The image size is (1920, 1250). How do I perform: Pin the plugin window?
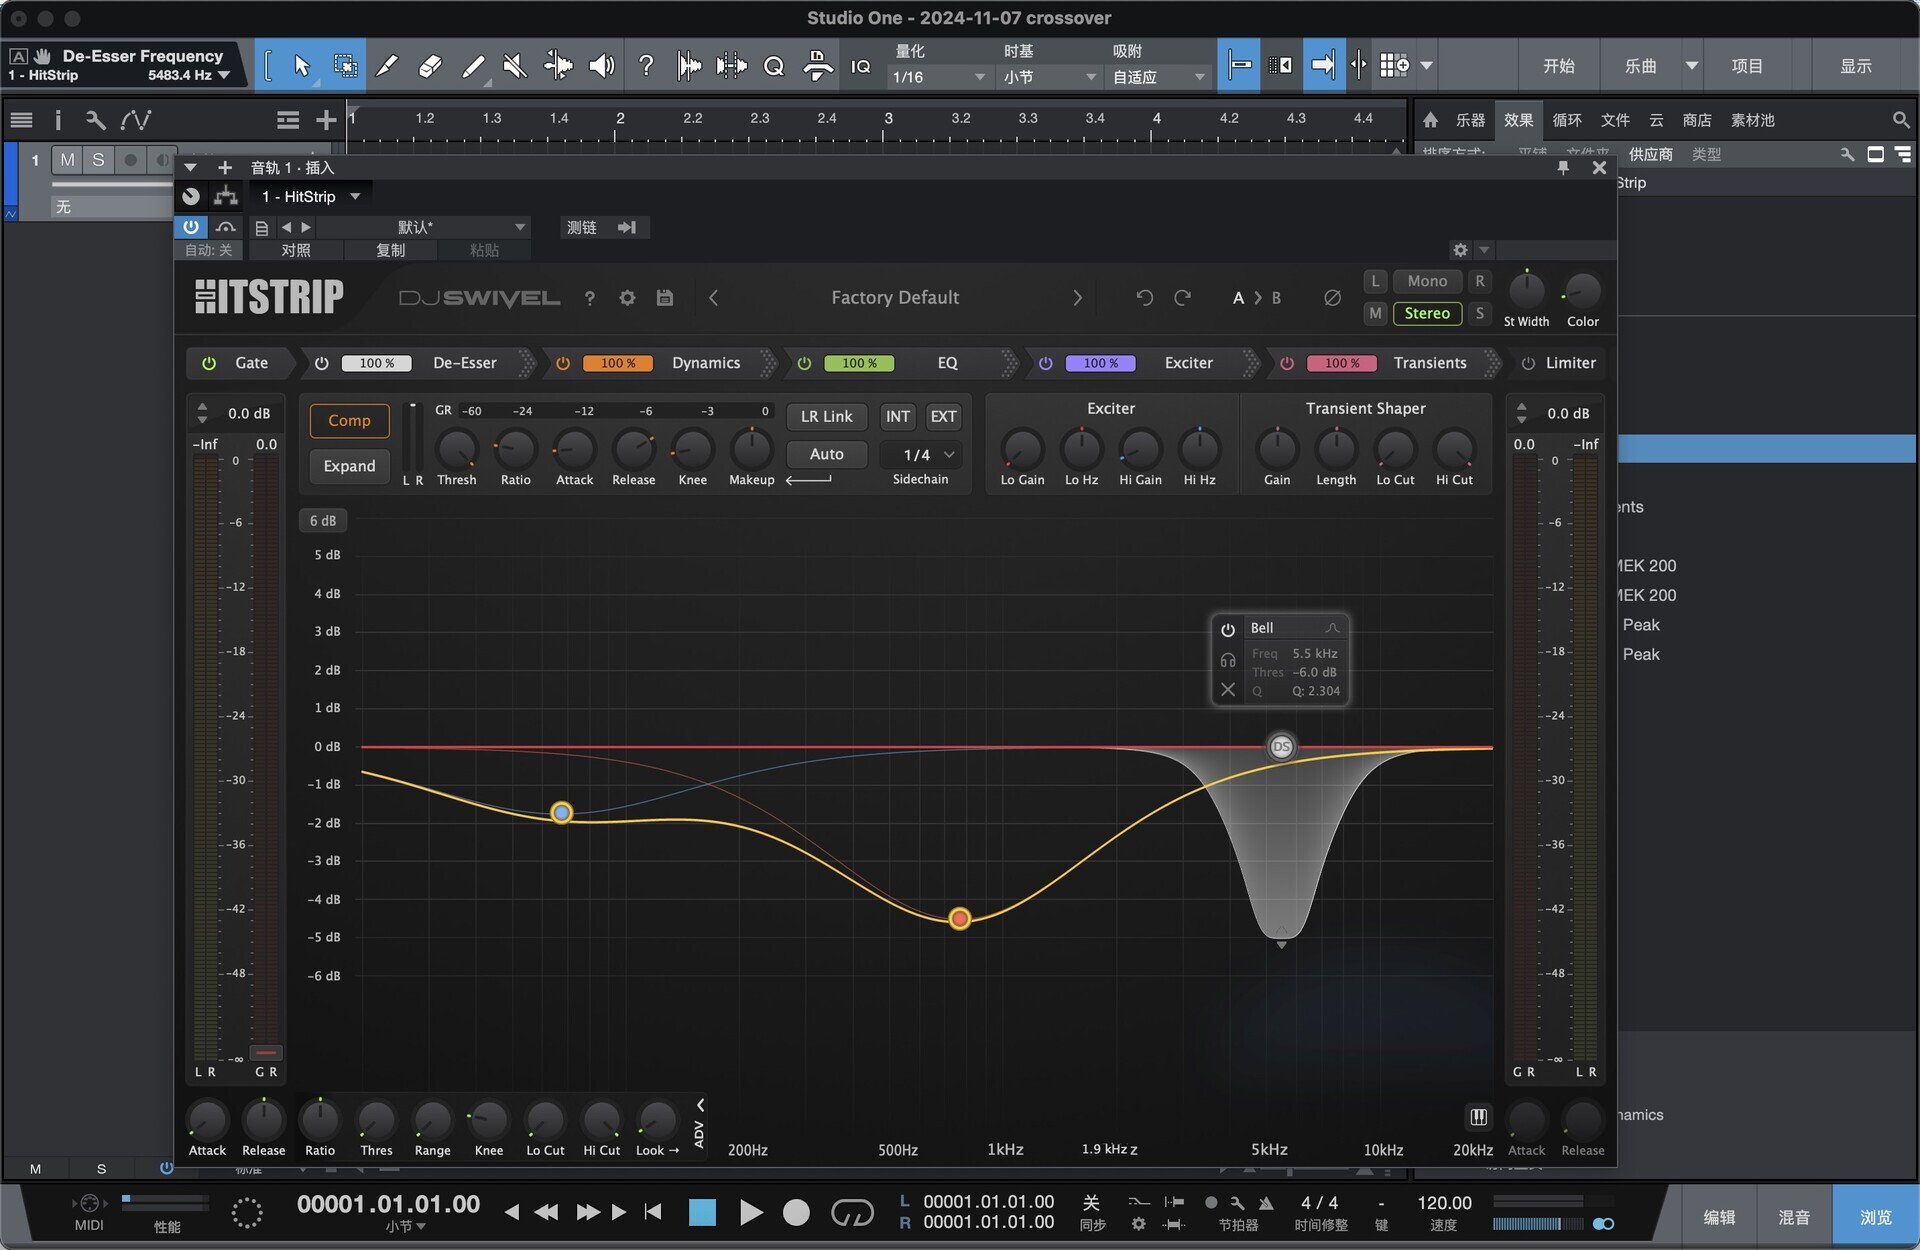pyautogui.click(x=1563, y=168)
